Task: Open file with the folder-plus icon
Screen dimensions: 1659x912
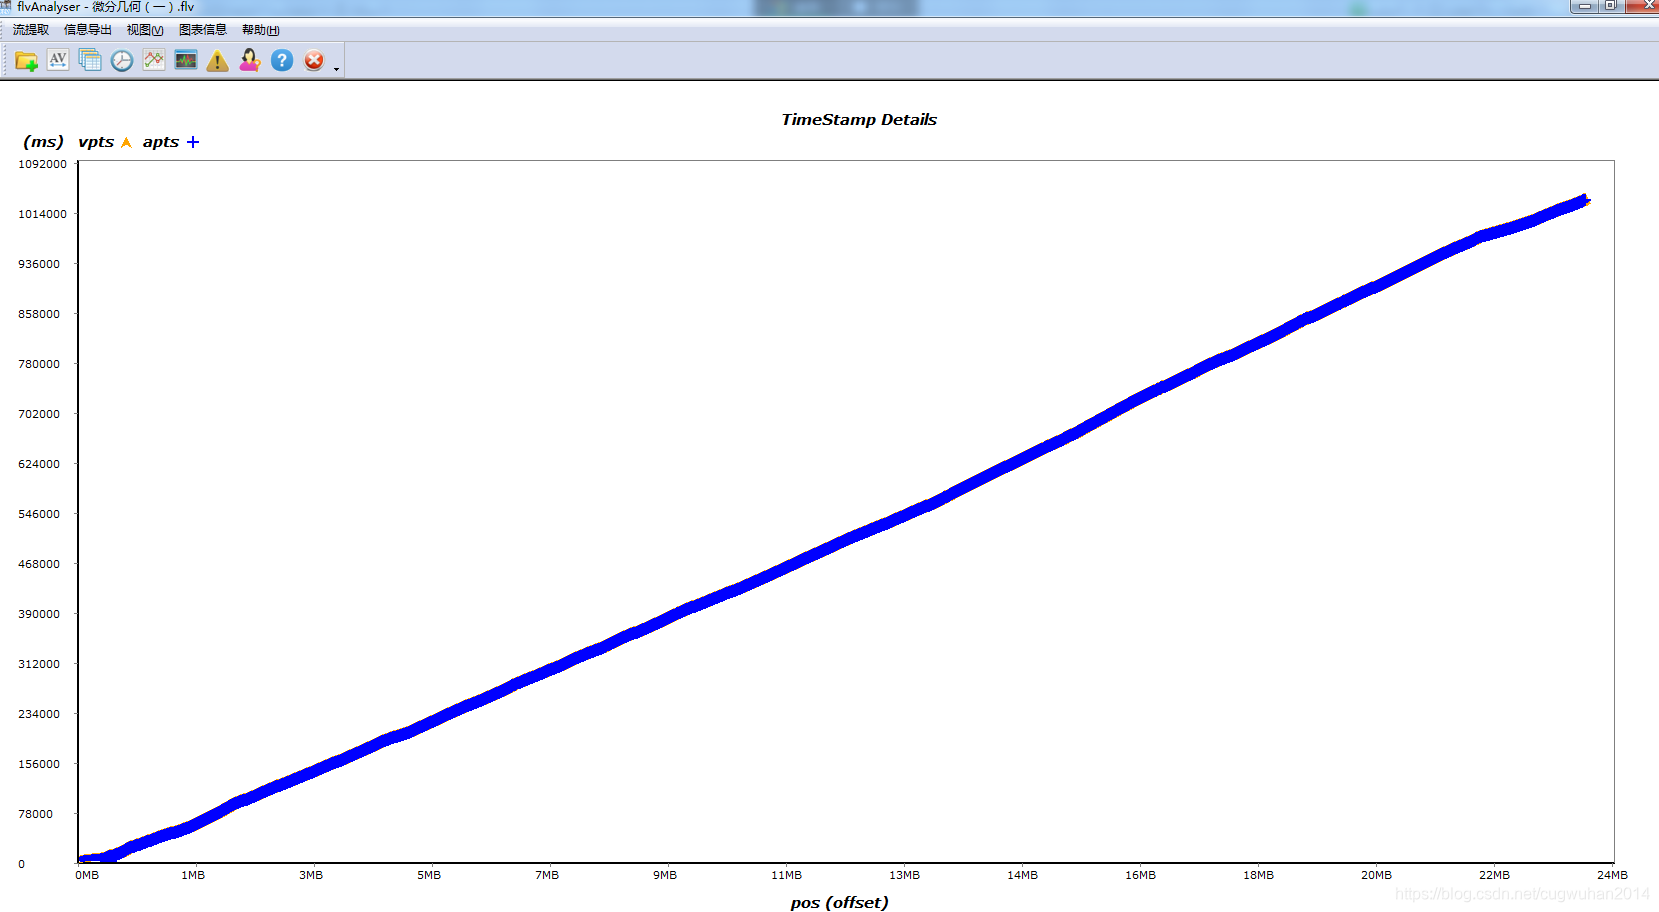Action: pyautogui.click(x=26, y=61)
